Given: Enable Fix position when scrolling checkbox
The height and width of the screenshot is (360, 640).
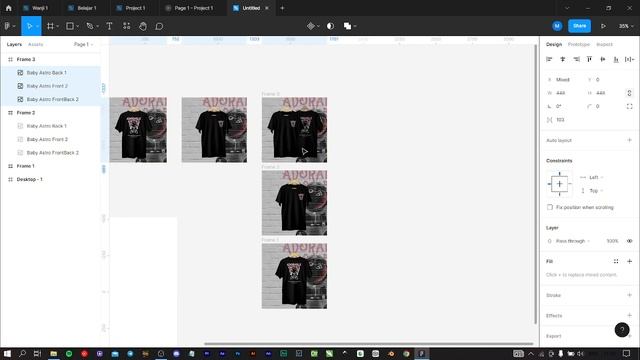Looking at the screenshot, I should click(550, 207).
